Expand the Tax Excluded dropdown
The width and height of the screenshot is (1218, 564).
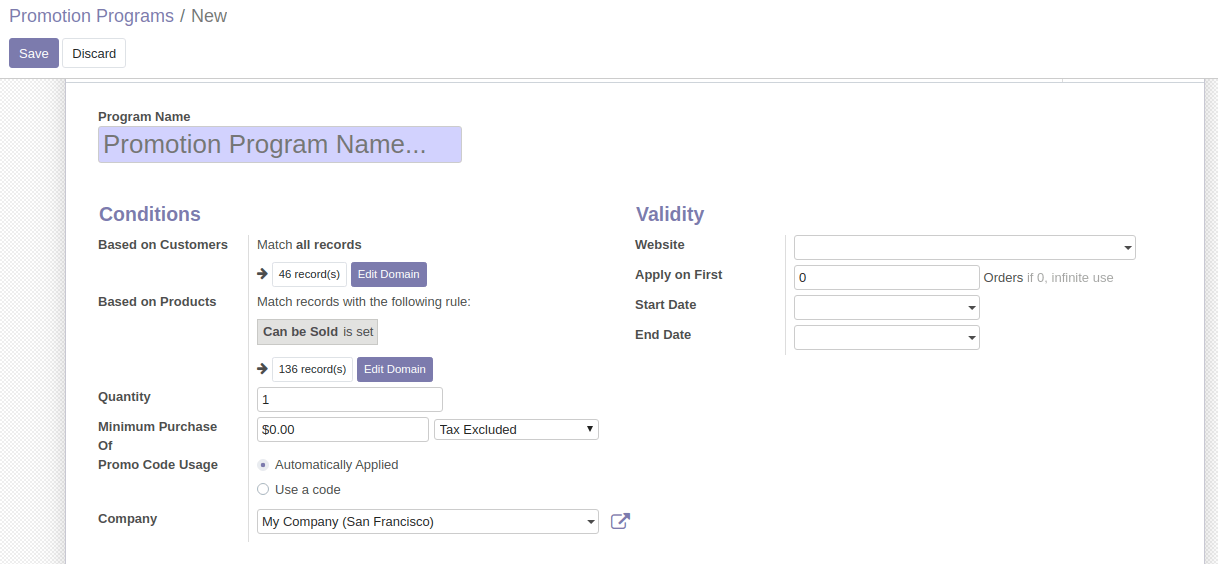(516, 429)
